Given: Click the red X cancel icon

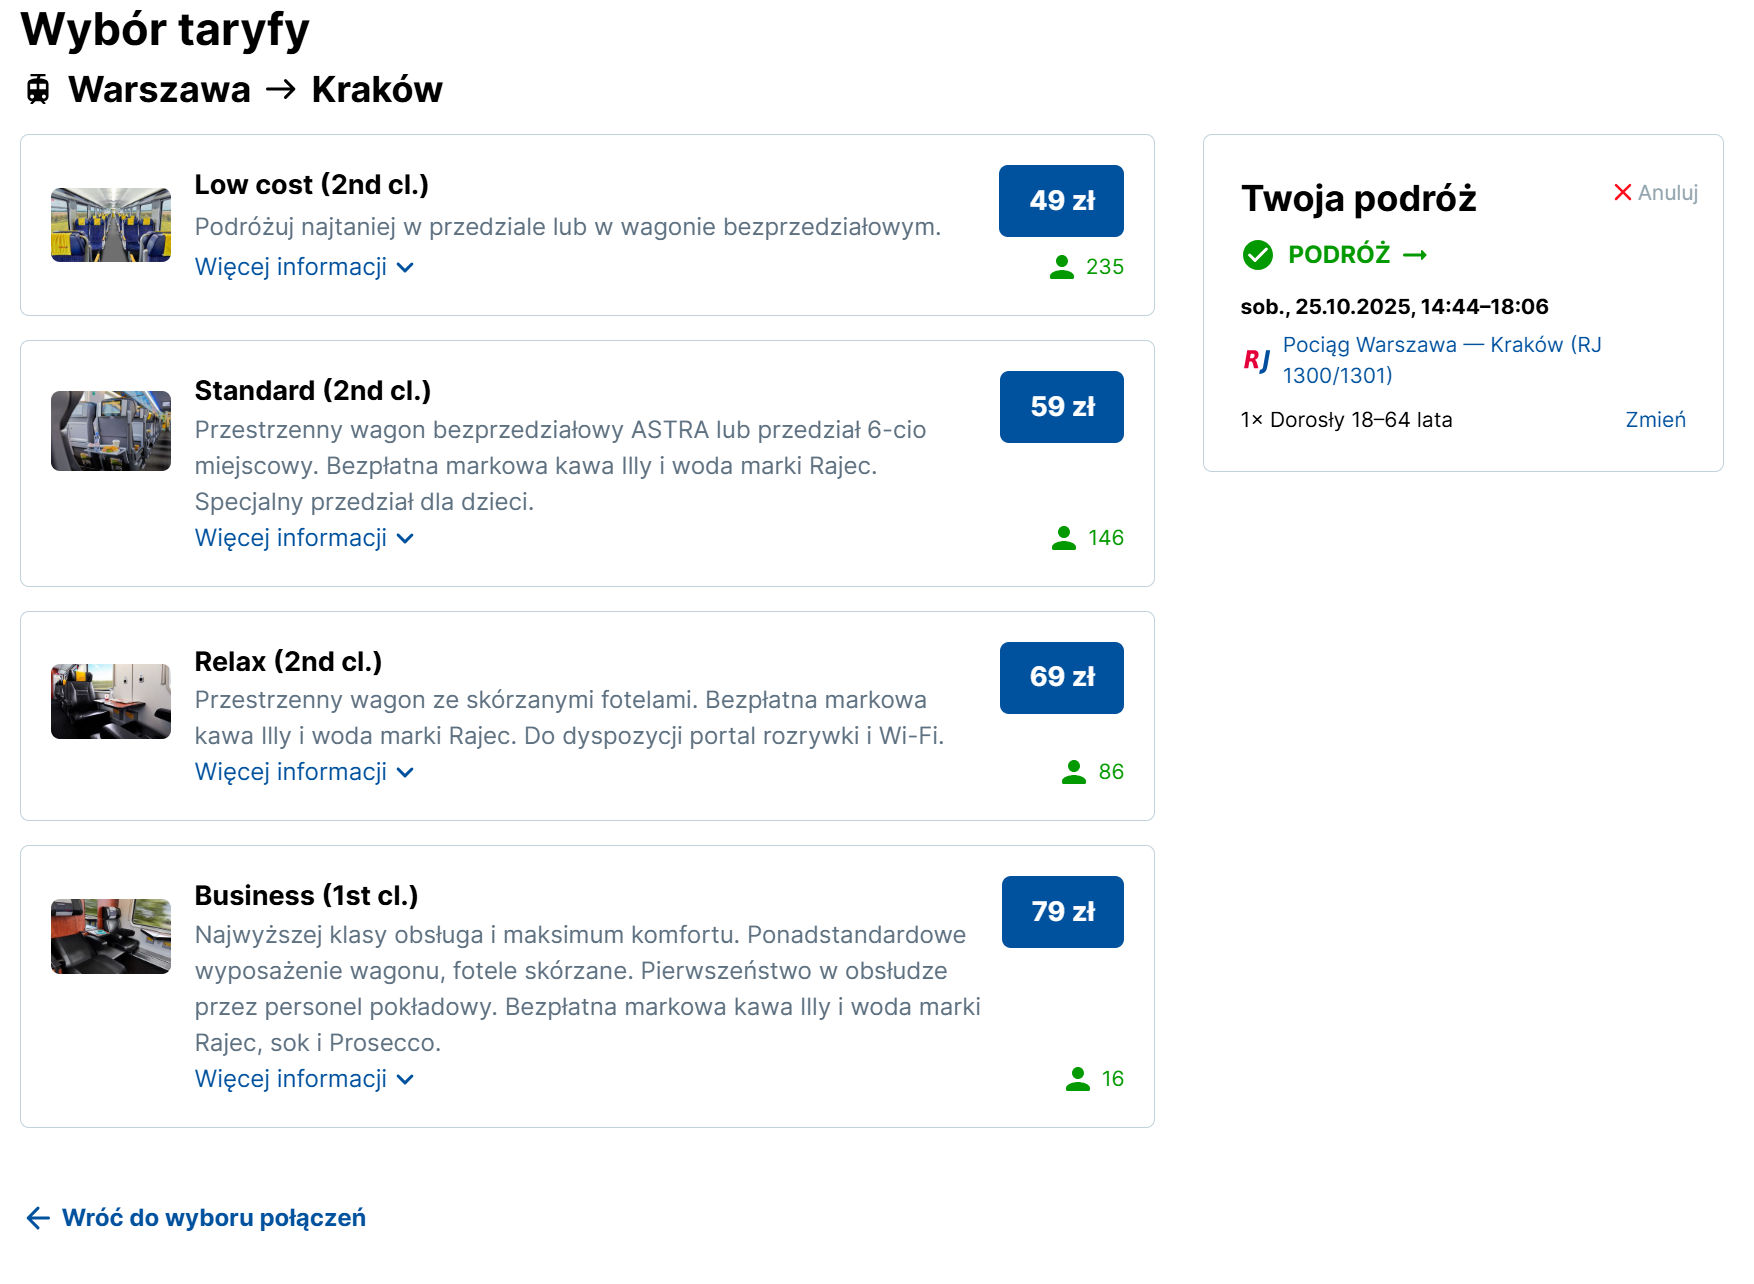Looking at the screenshot, I should [x=1622, y=192].
